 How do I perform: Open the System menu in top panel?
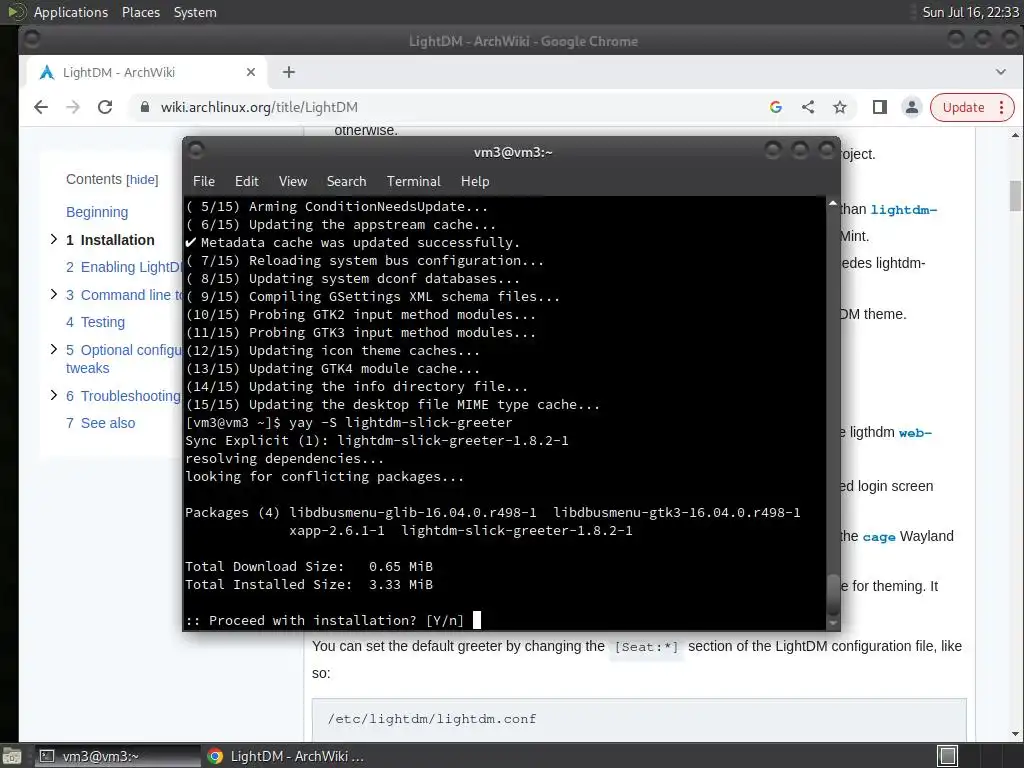click(195, 12)
